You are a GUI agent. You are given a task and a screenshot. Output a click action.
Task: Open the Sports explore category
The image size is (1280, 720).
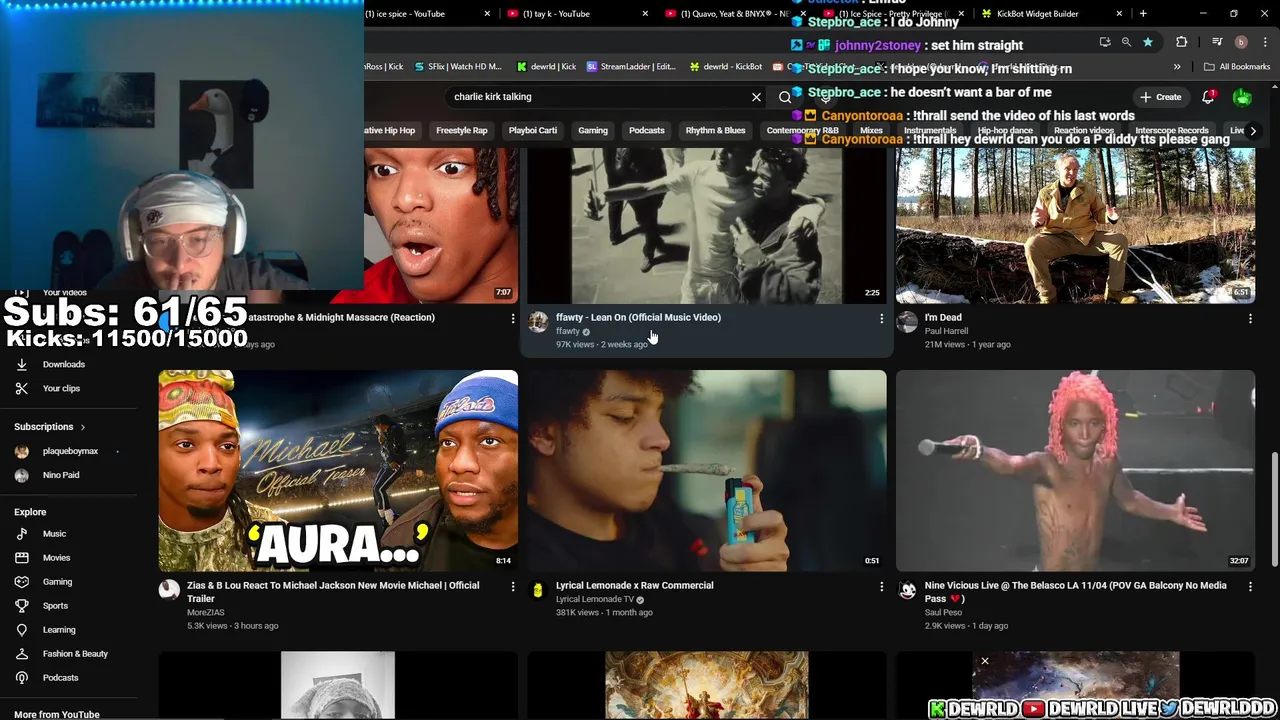(x=55, y=606)
